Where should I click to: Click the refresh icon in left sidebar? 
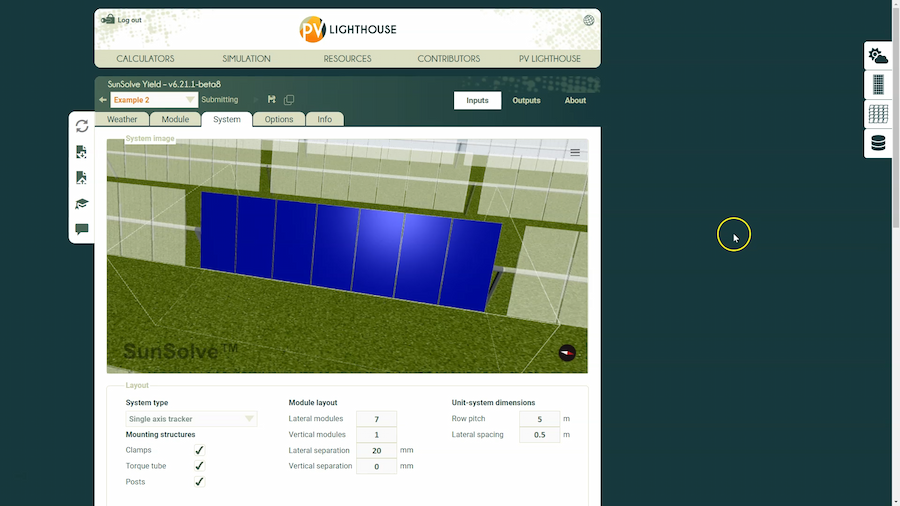(x=82, y=126)
